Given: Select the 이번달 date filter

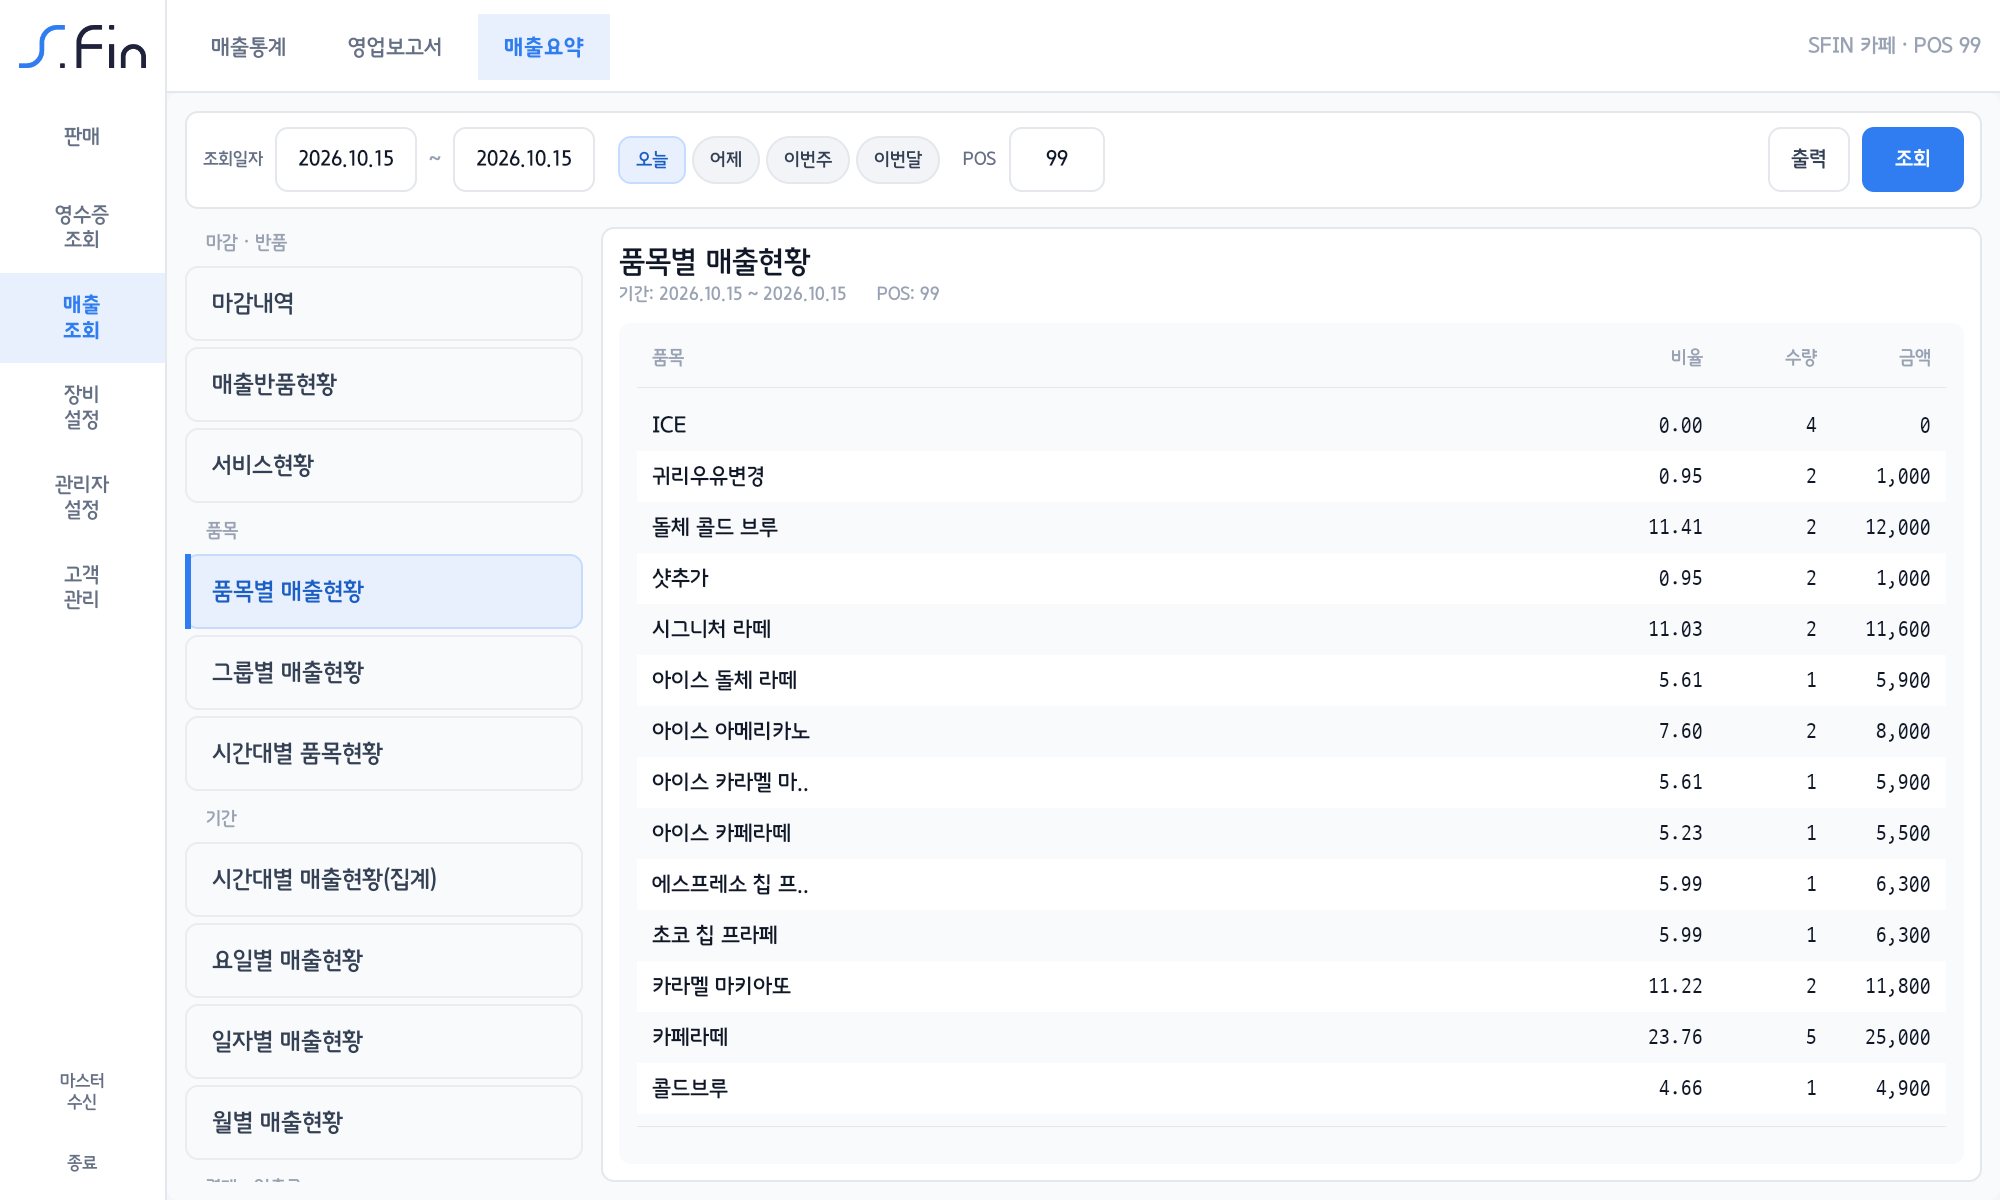Looking at the screenshot, I should tap(898, 160).
